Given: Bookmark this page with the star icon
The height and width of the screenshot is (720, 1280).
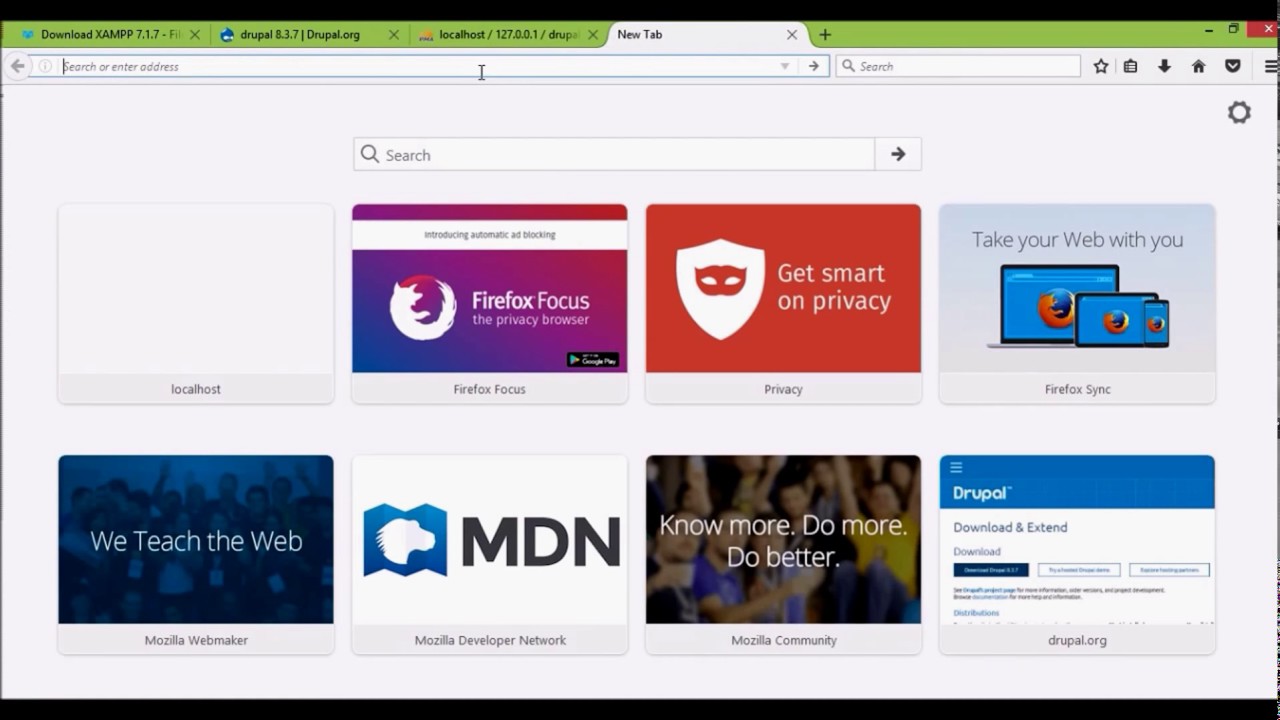Looking at the screenshot, I should [x=1101, y=66].
